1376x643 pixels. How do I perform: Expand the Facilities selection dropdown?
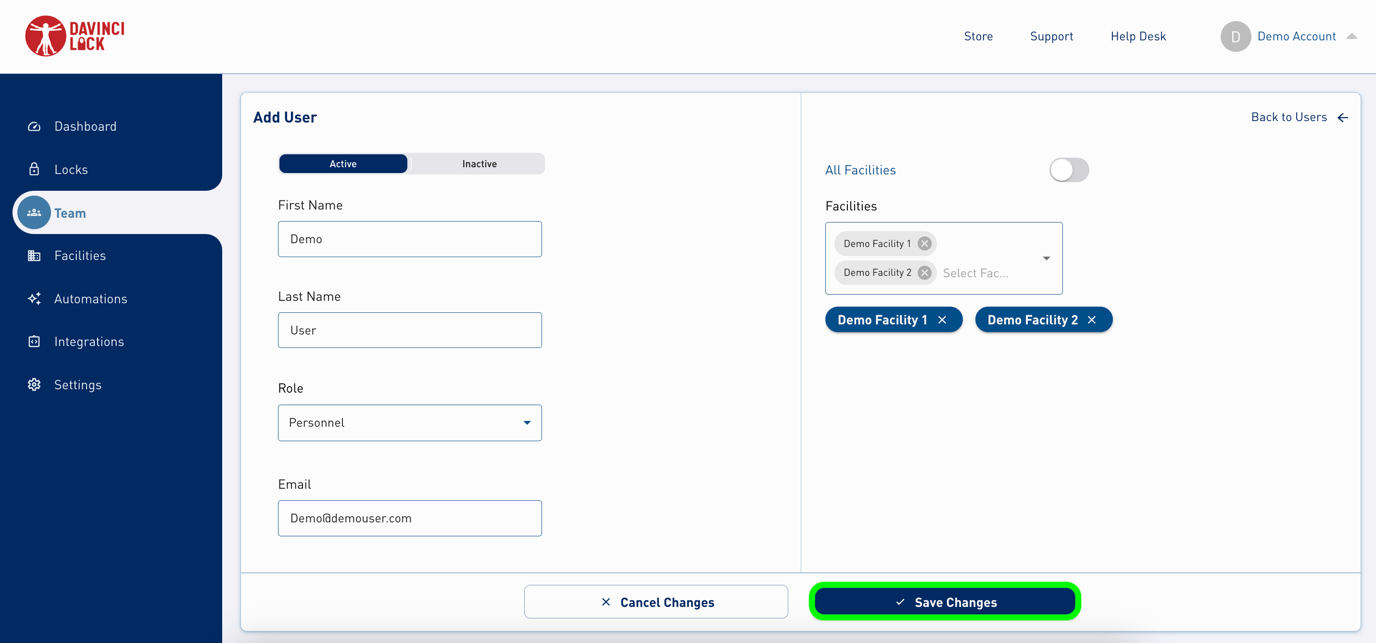click(1046, 258)
